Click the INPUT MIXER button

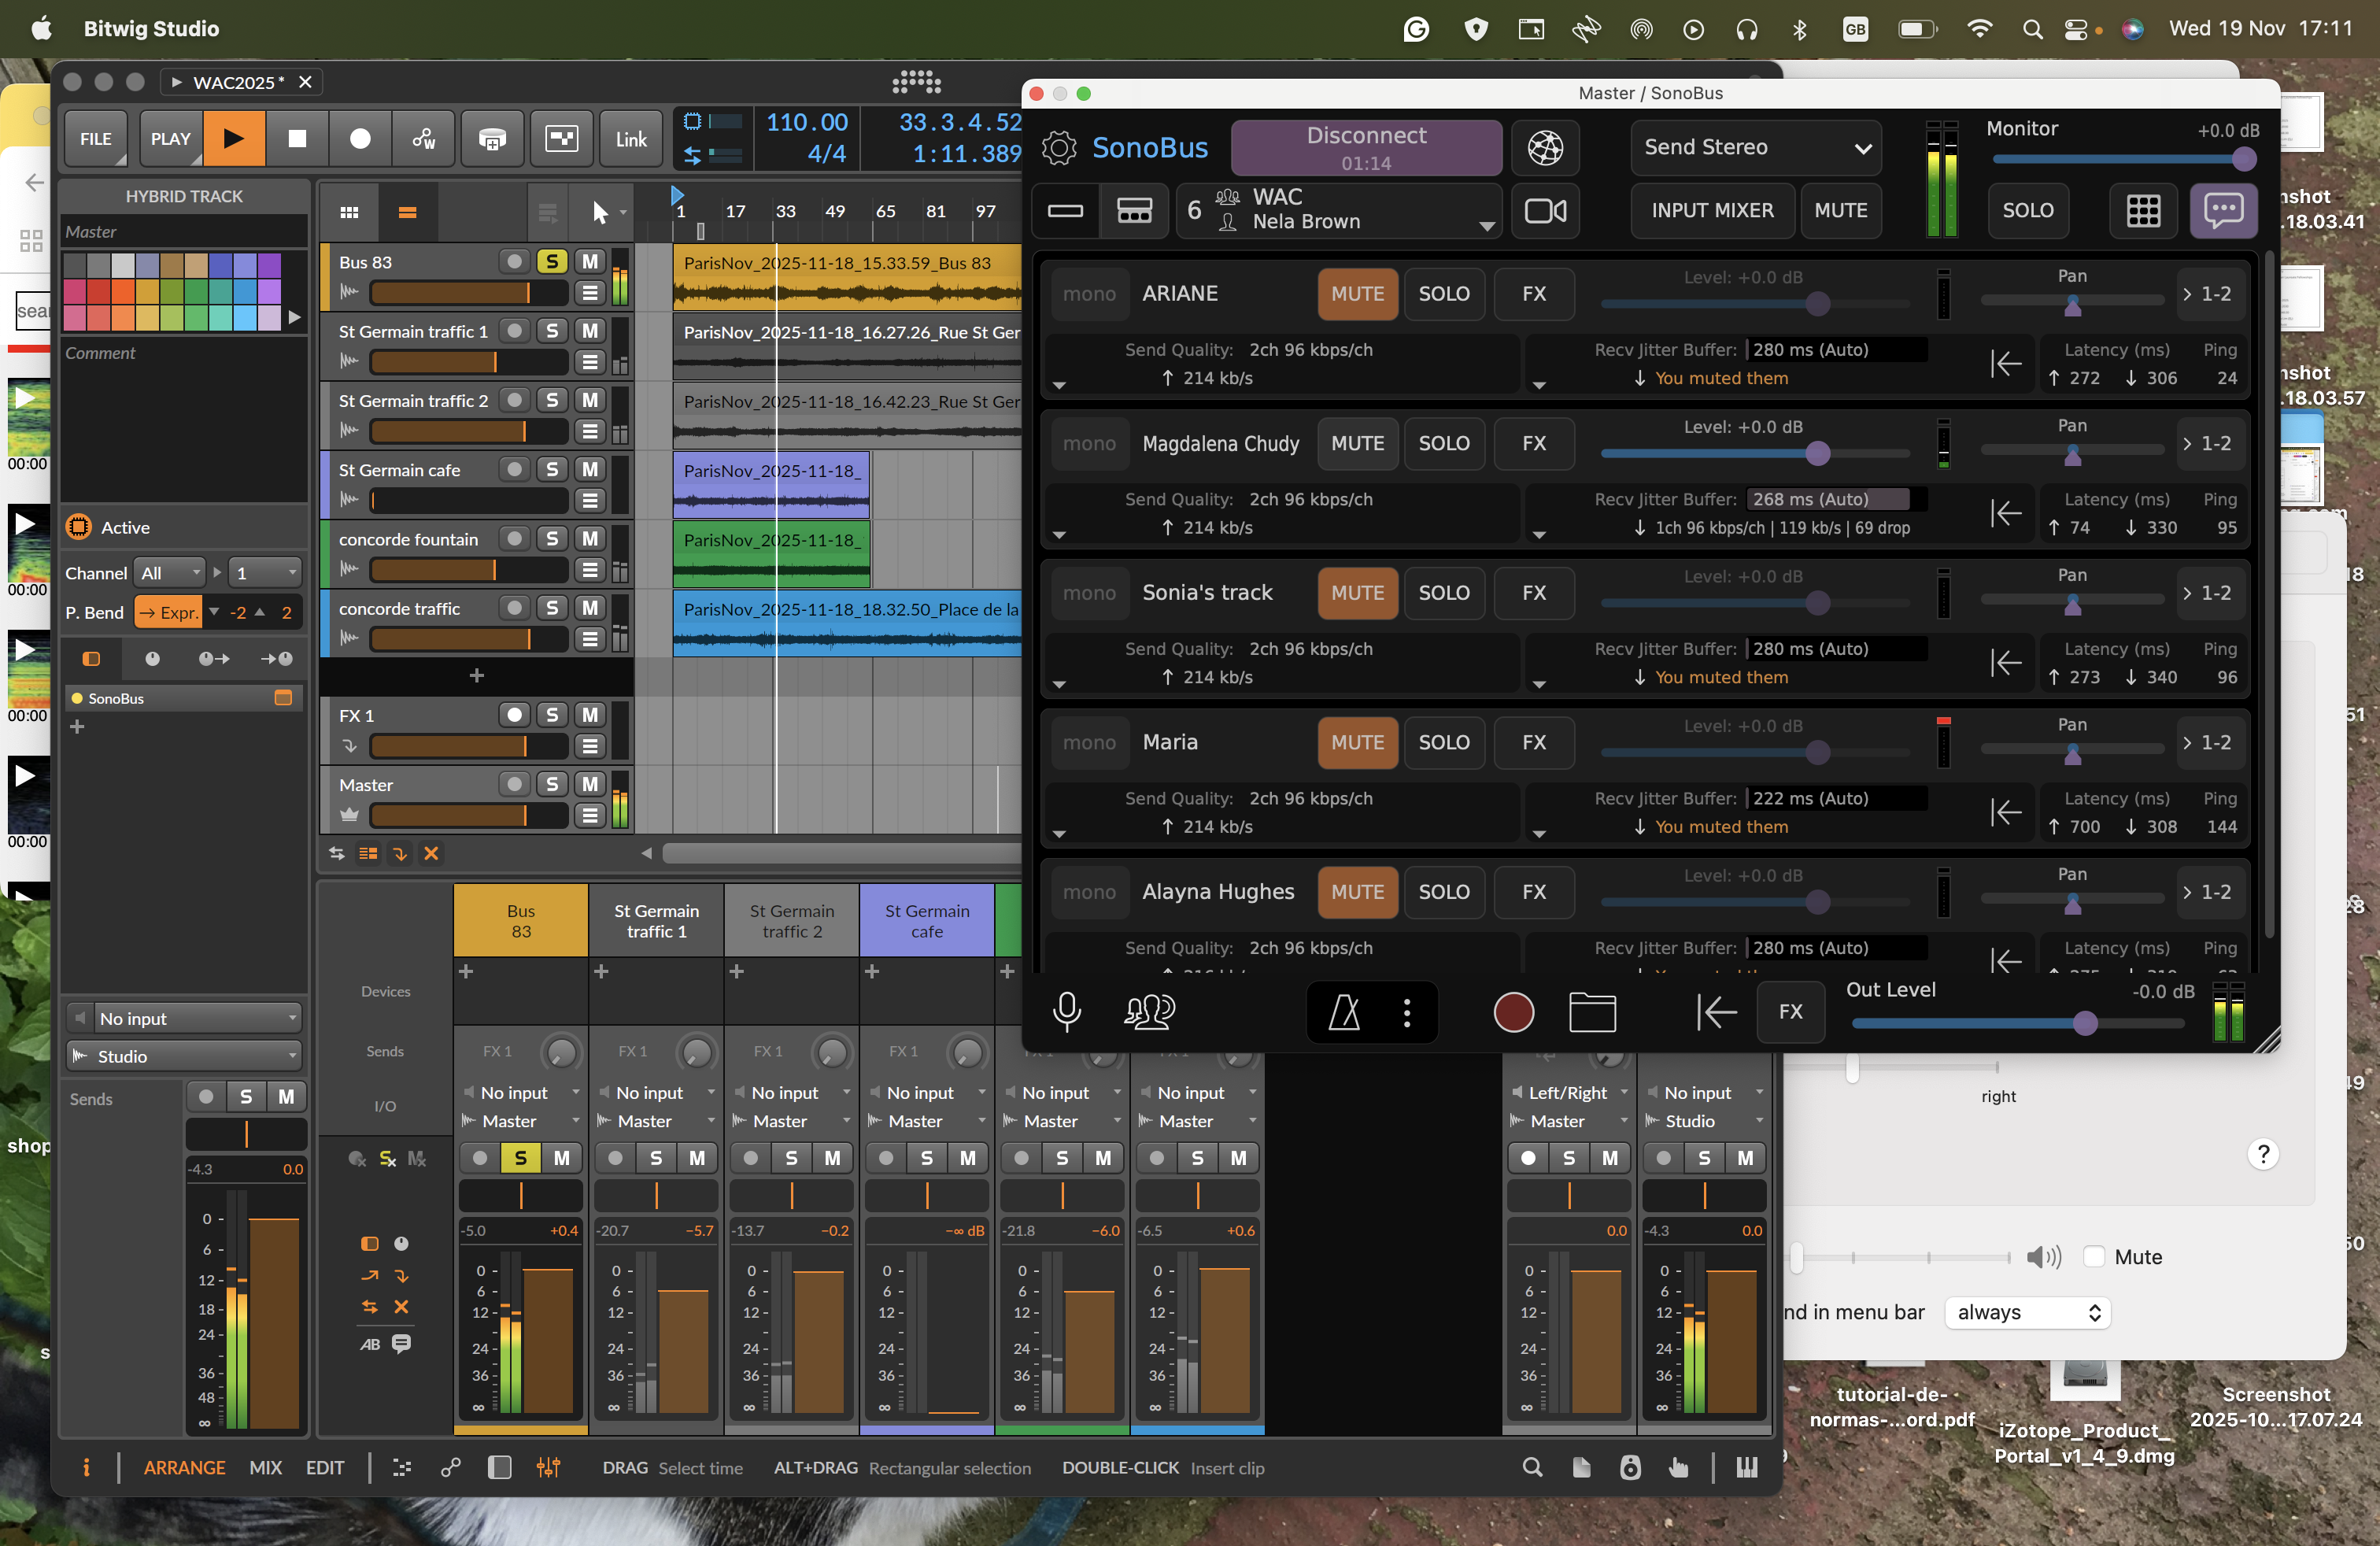1711,210
